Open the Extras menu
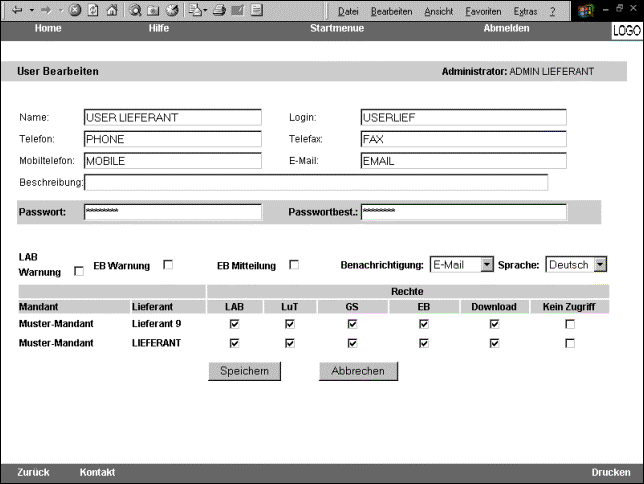 [525, 12]
